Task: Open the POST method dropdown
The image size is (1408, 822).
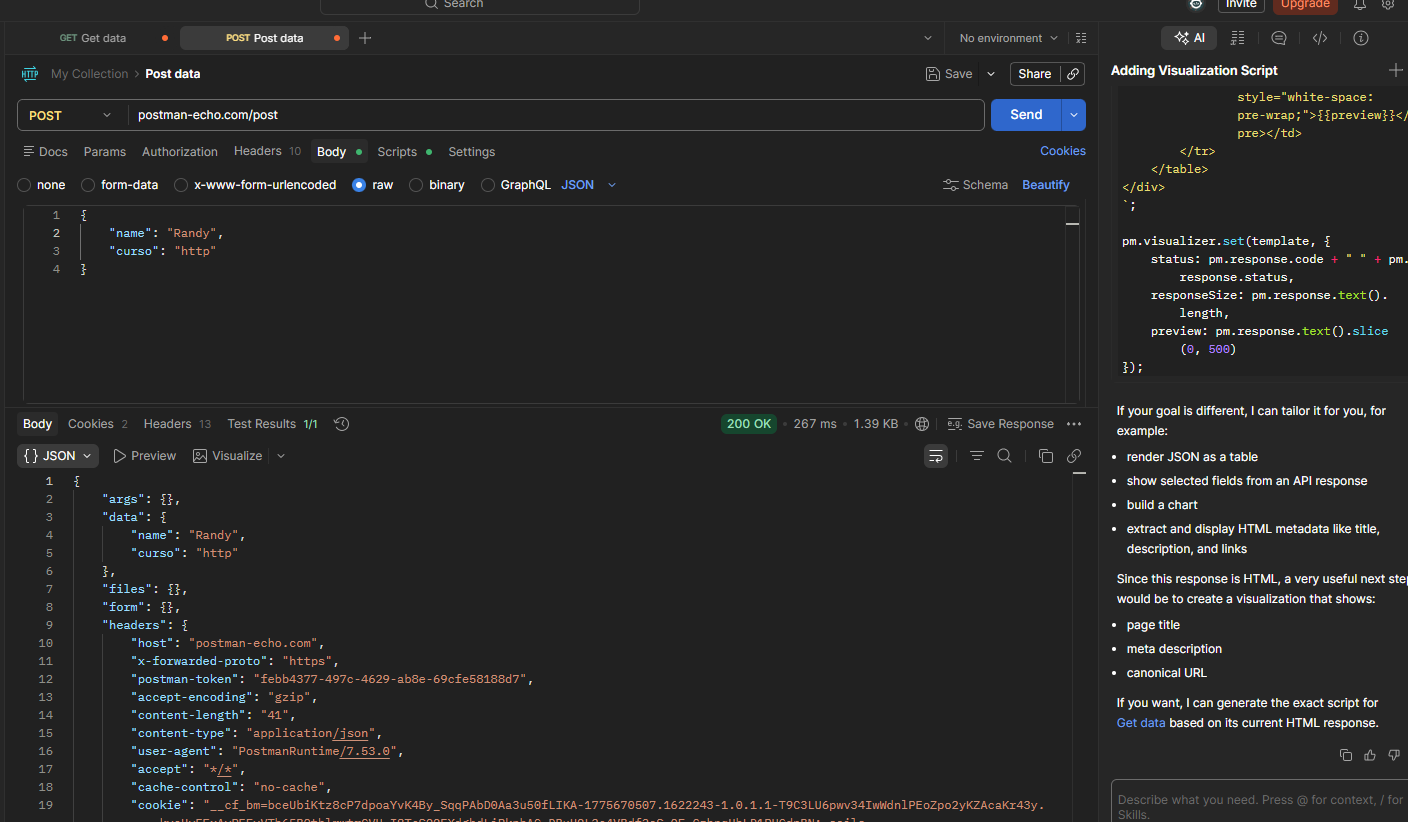Action: (71, 115)
